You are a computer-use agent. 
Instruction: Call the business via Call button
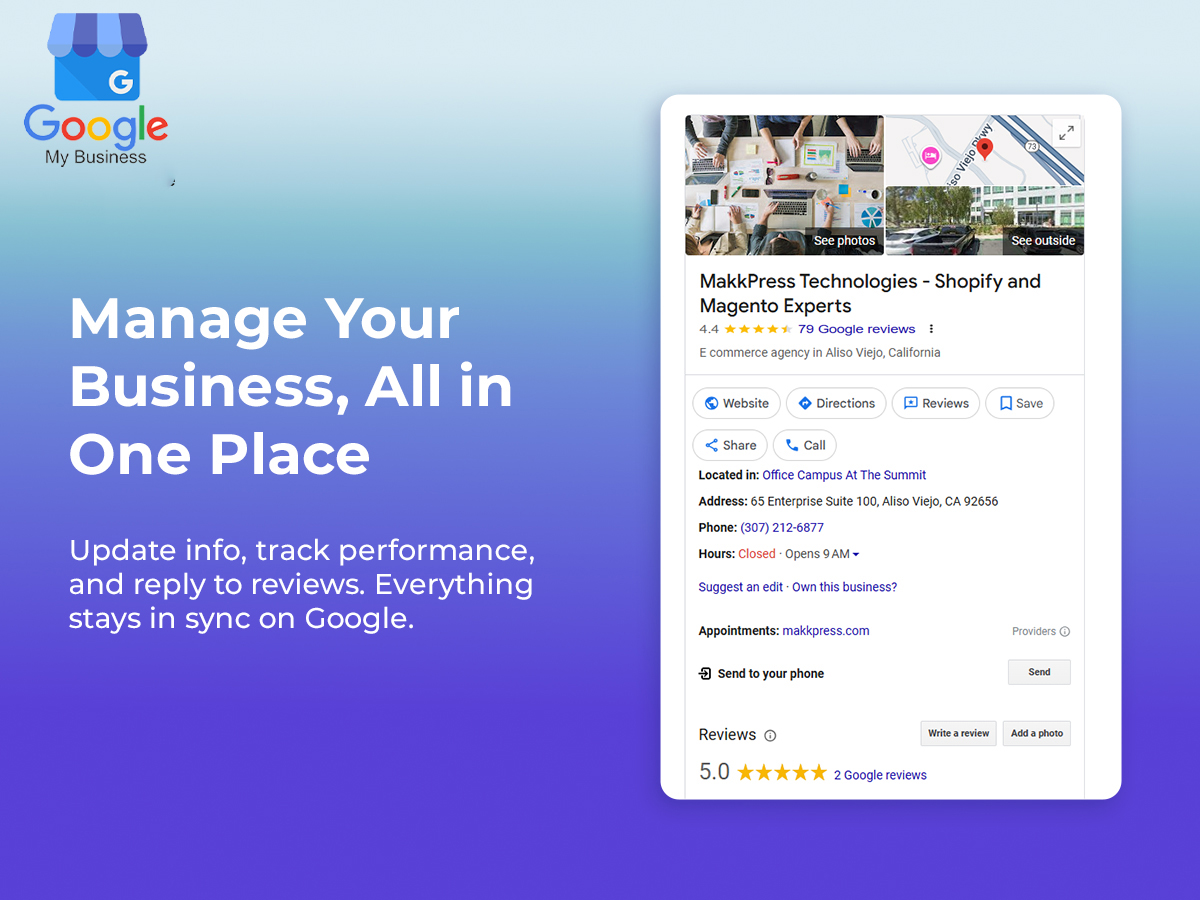pos(805,445)
